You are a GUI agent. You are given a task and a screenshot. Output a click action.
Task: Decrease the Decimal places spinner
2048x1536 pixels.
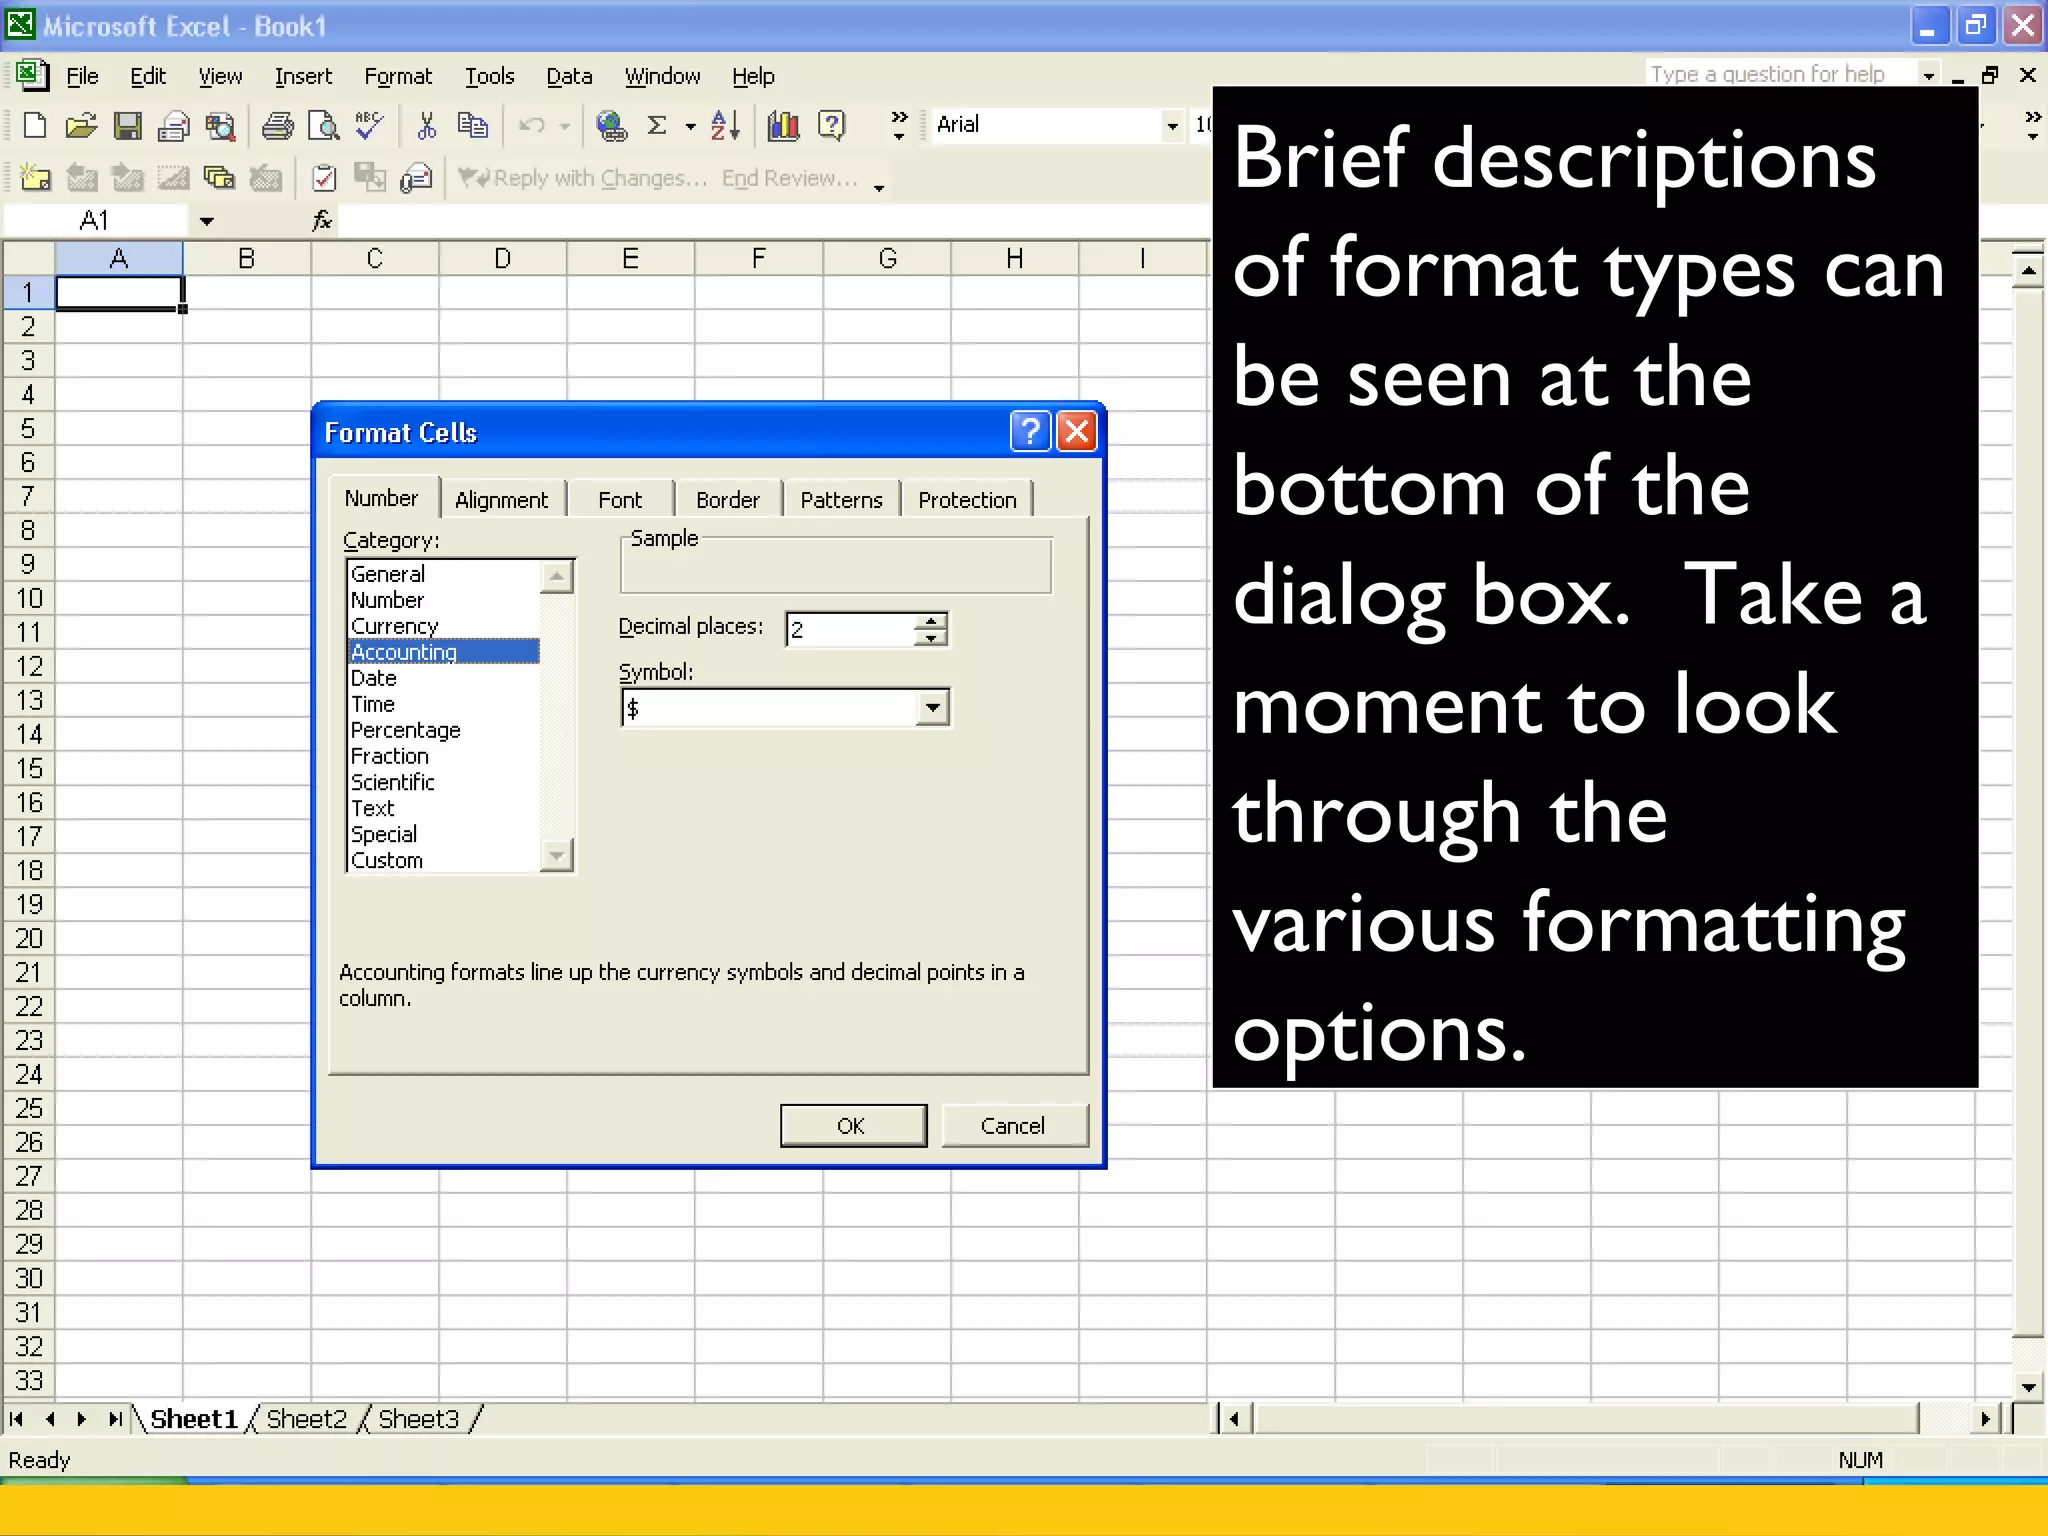(931, 638)
